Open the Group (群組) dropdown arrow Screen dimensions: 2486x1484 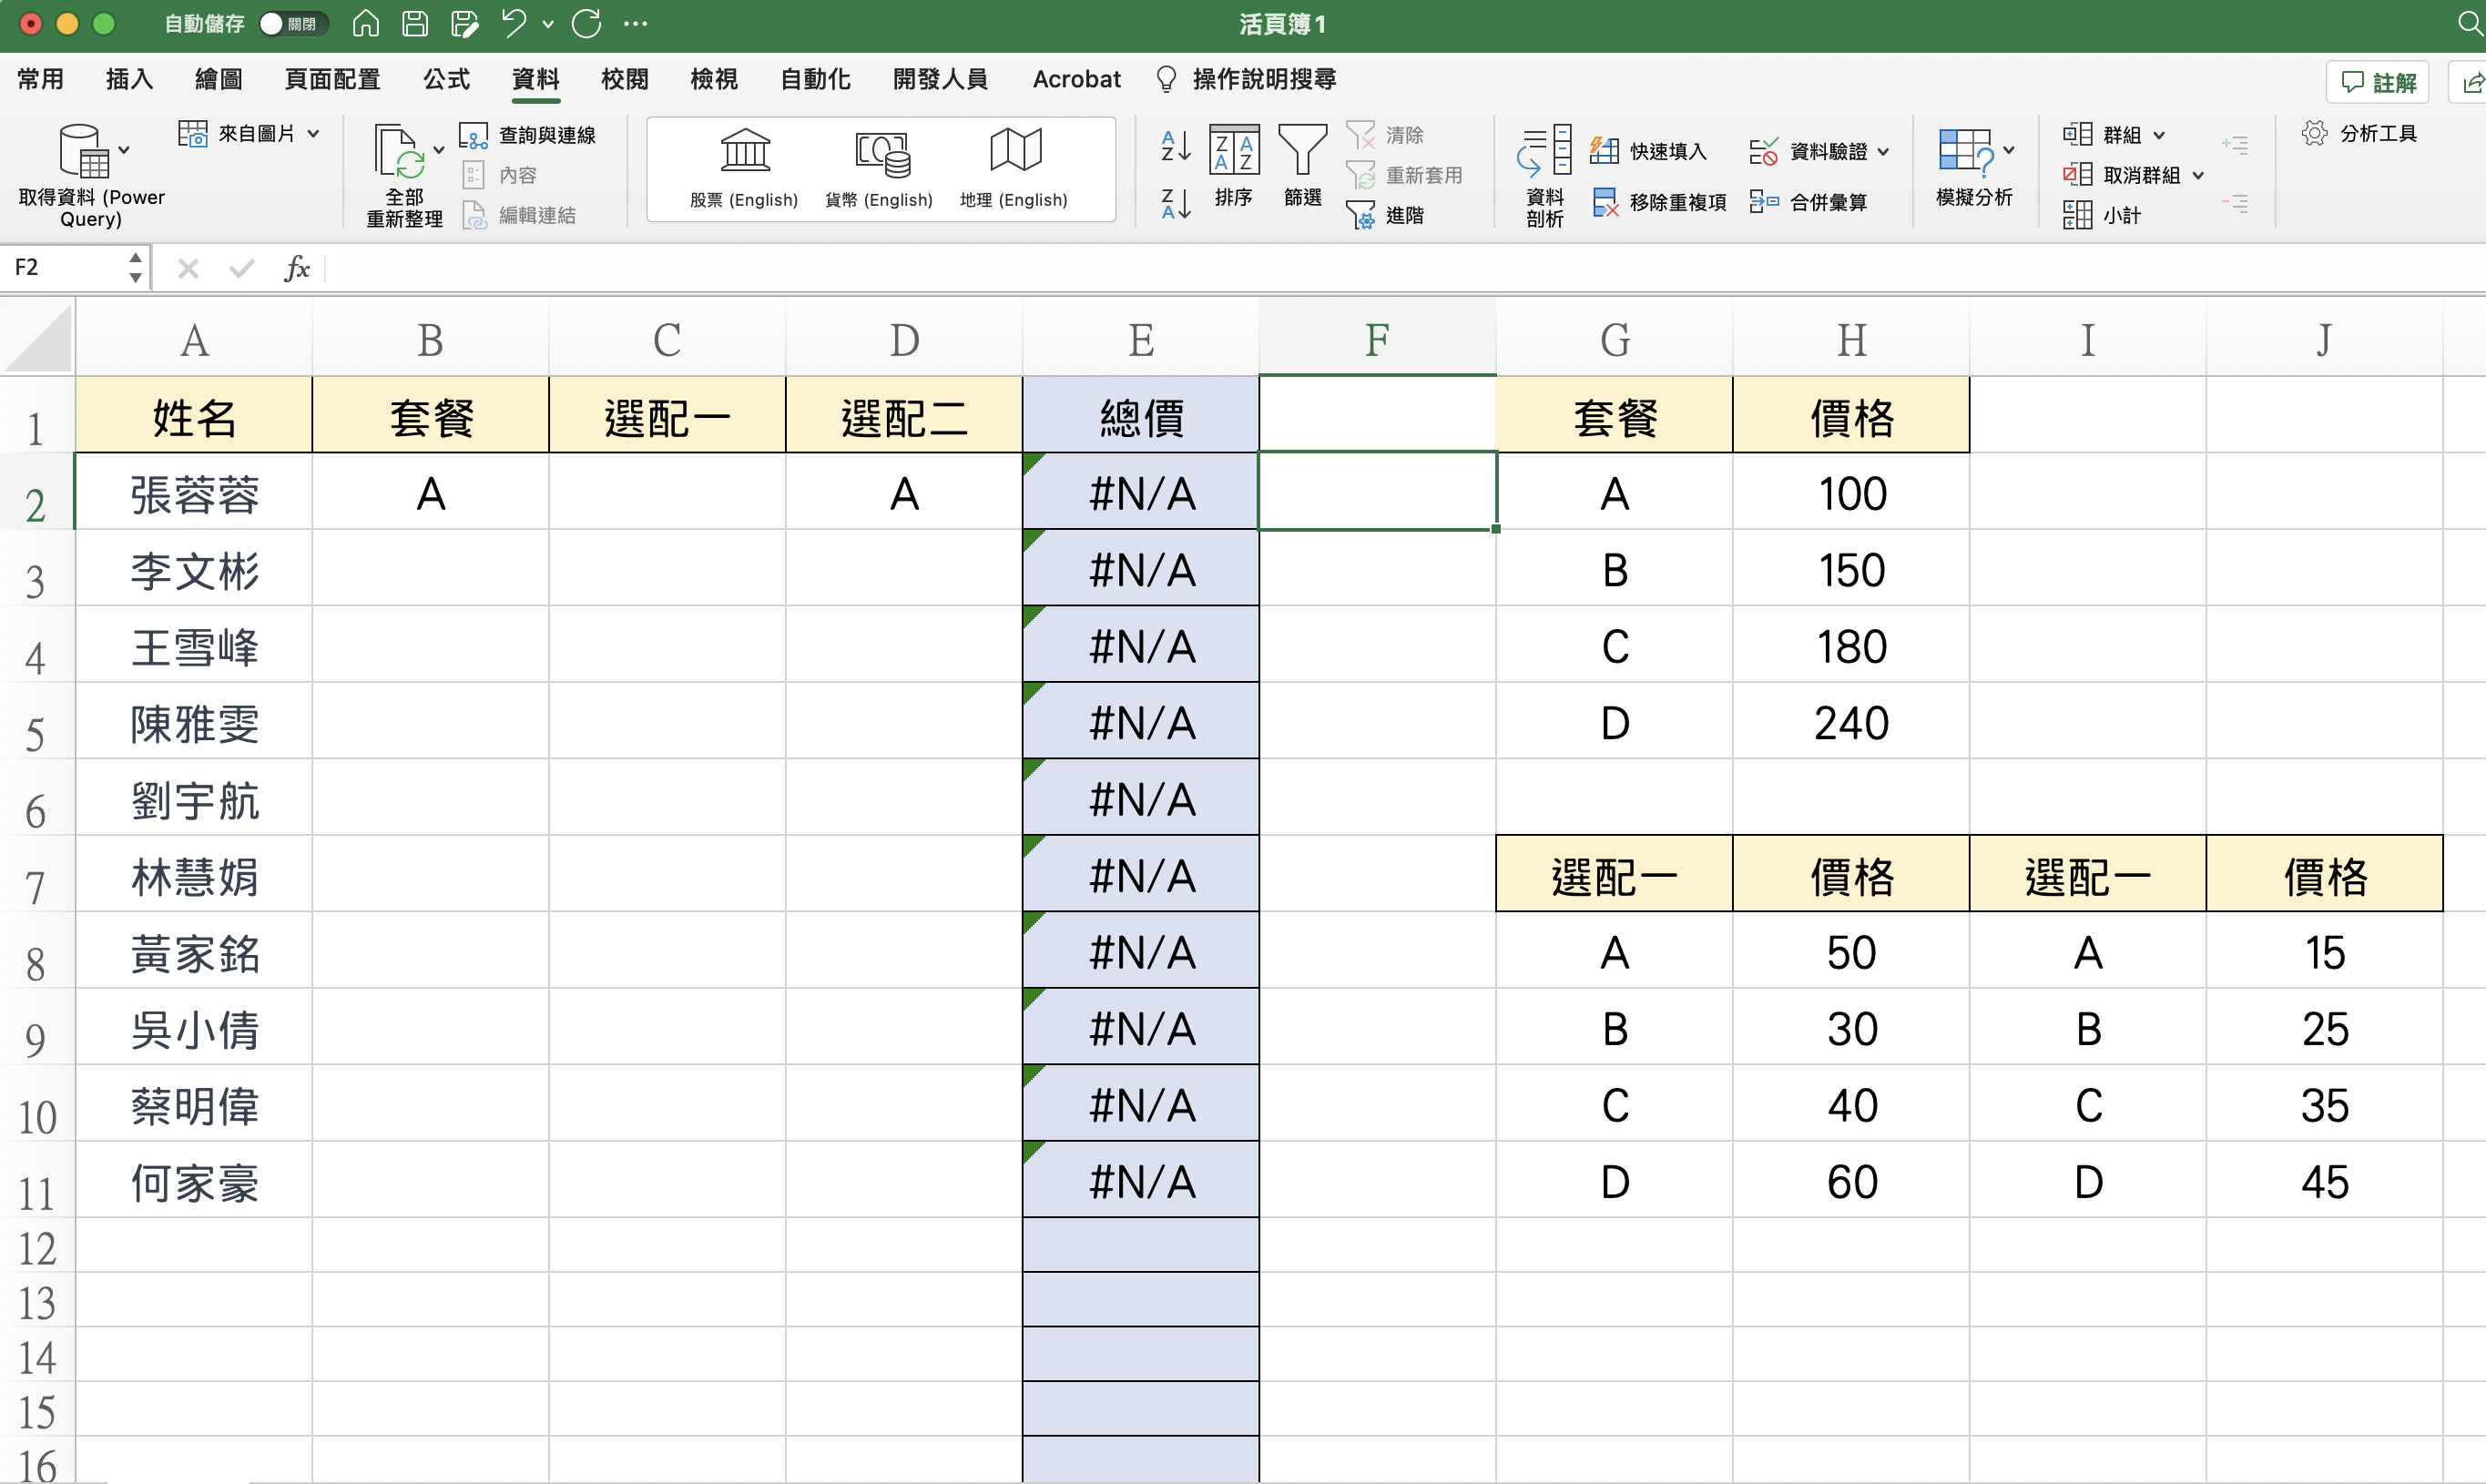(2160, 135)
